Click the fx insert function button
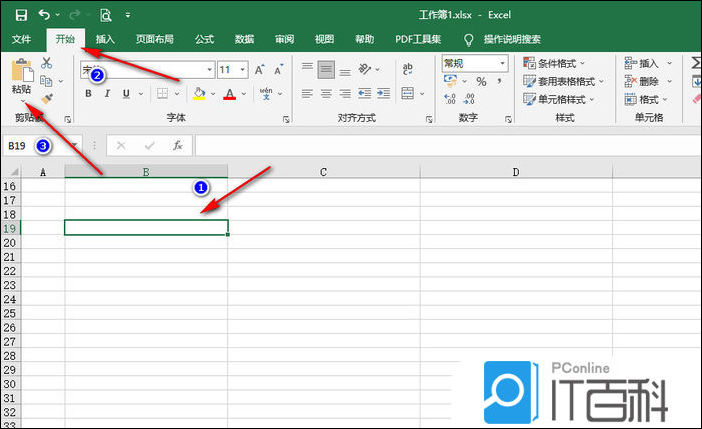 (x=178, y=146)
